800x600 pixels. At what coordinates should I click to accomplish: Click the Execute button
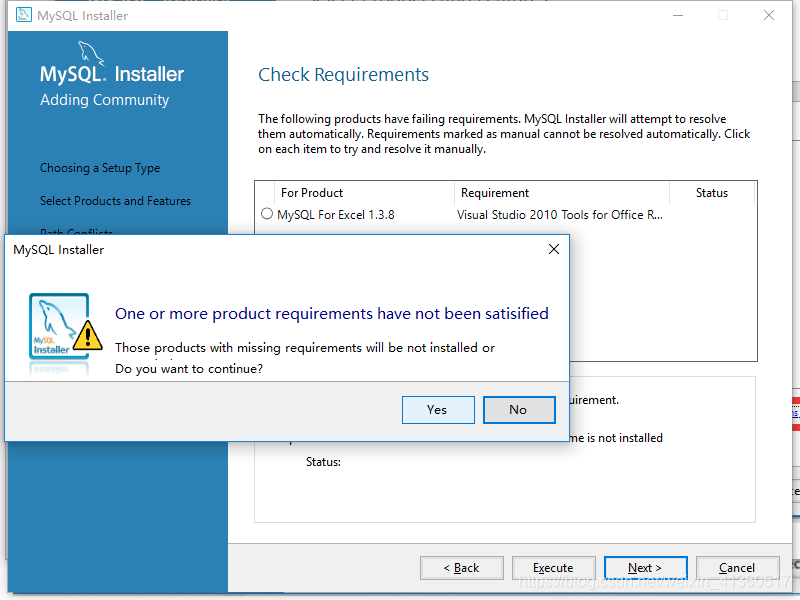(554, 568)
